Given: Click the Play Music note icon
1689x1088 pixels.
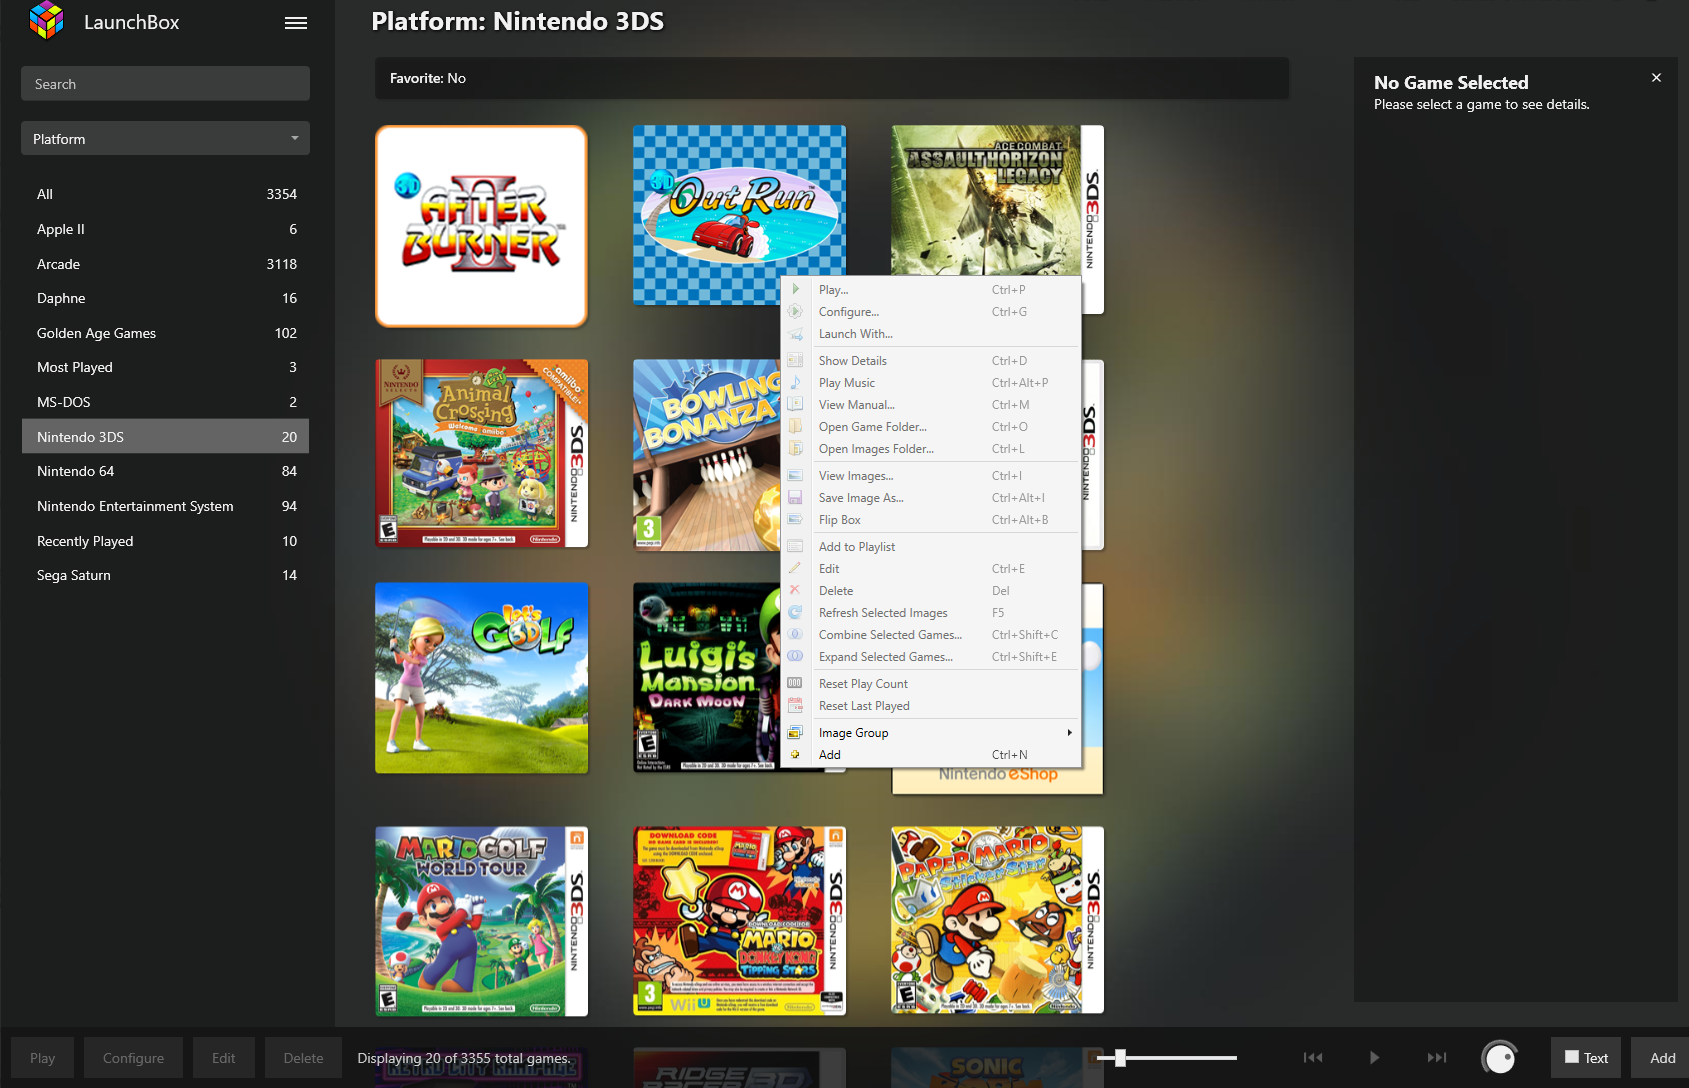Looking at the screenshot, I should pyautogui.click(x=796, y=382).
